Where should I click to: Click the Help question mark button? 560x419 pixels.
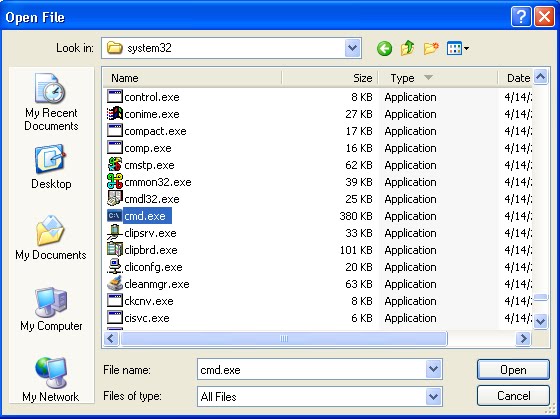521,16
